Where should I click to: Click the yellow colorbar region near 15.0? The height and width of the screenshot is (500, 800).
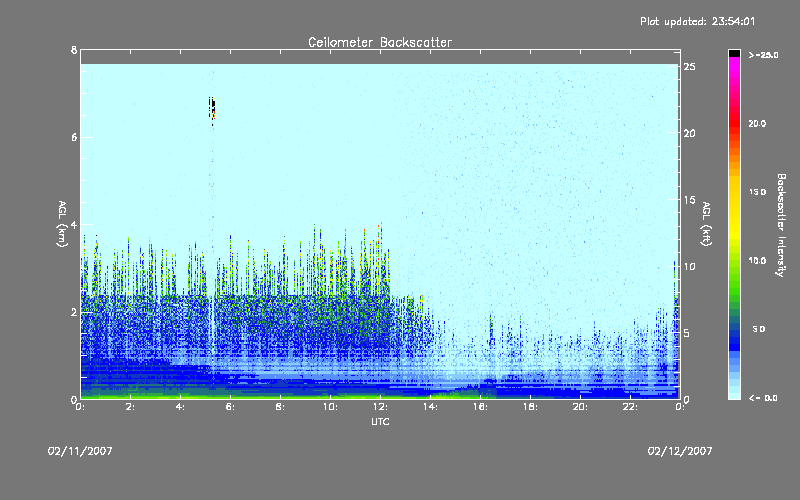point(734,192)
